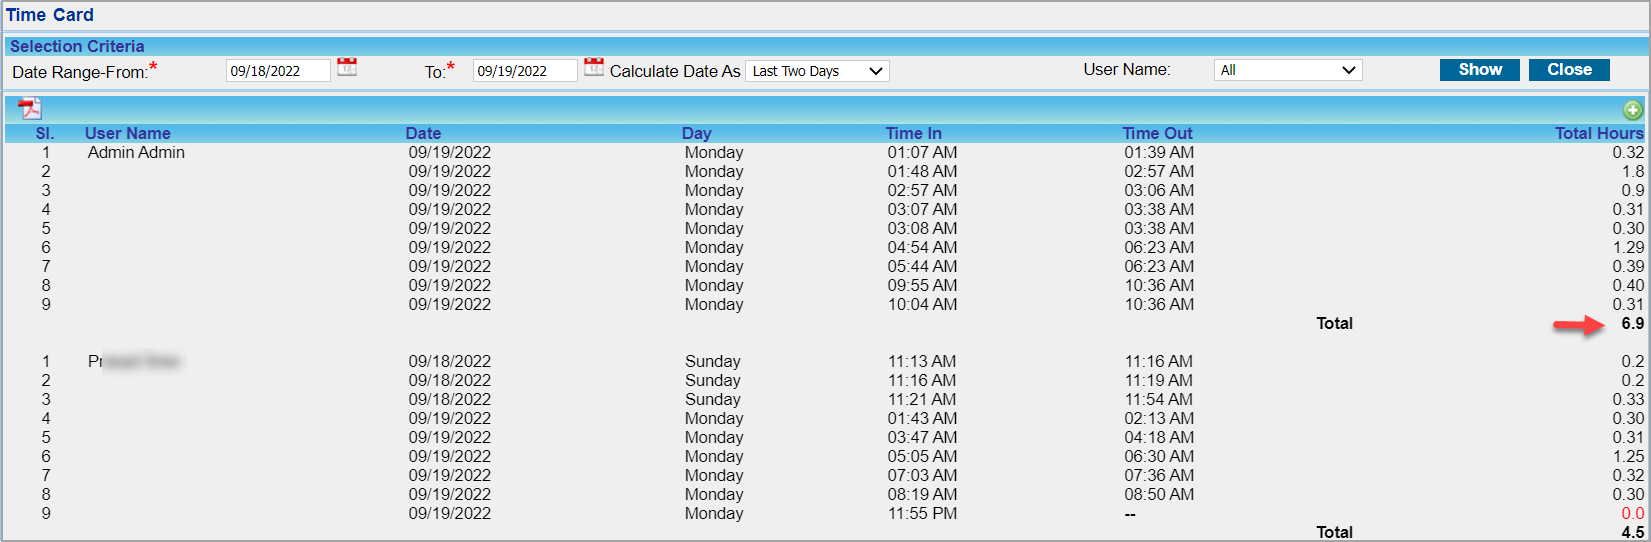Click the Time In column header
Viewport: 1651px width, 542px height.
pyautogui.click(x=913, y=133)
